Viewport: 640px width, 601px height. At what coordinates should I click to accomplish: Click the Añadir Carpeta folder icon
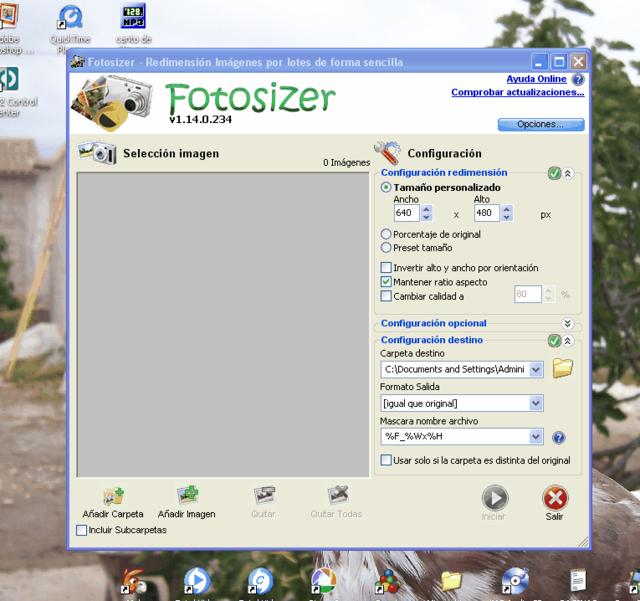click(x=113, y=496)
